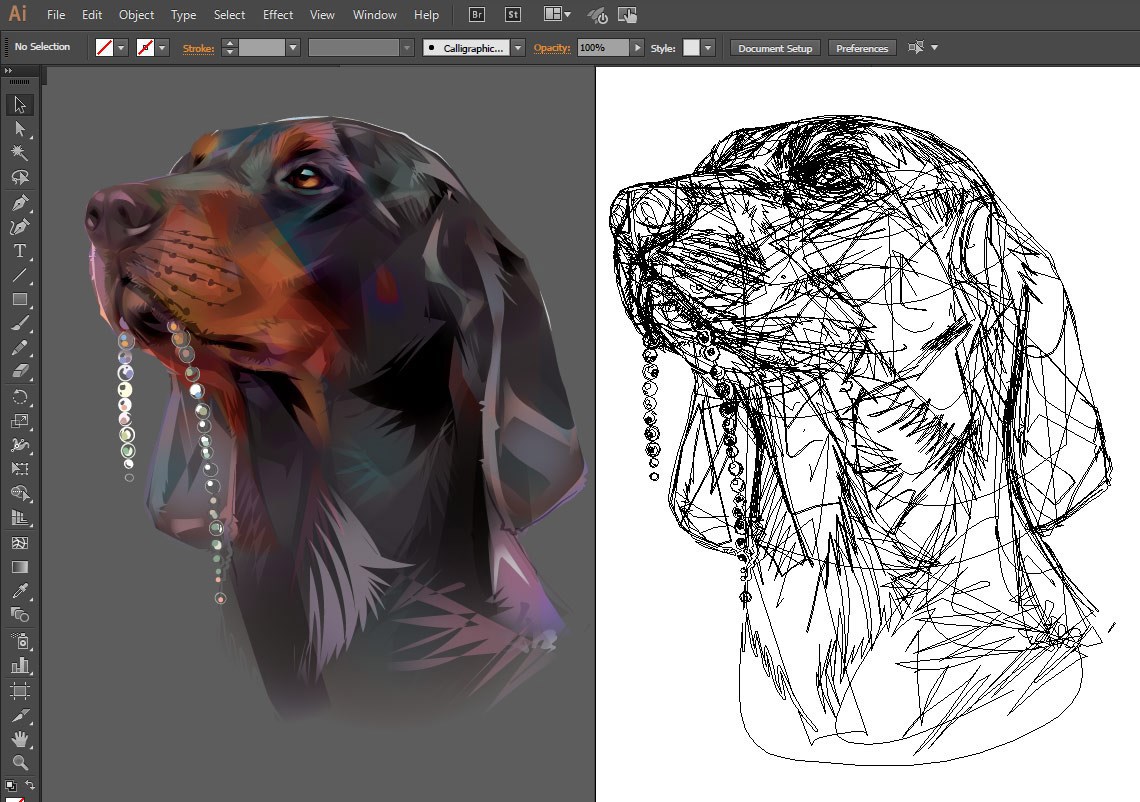Pick the Eyedropper tool
Viewport: 1140px width, 802px height.
pos(20,591)
